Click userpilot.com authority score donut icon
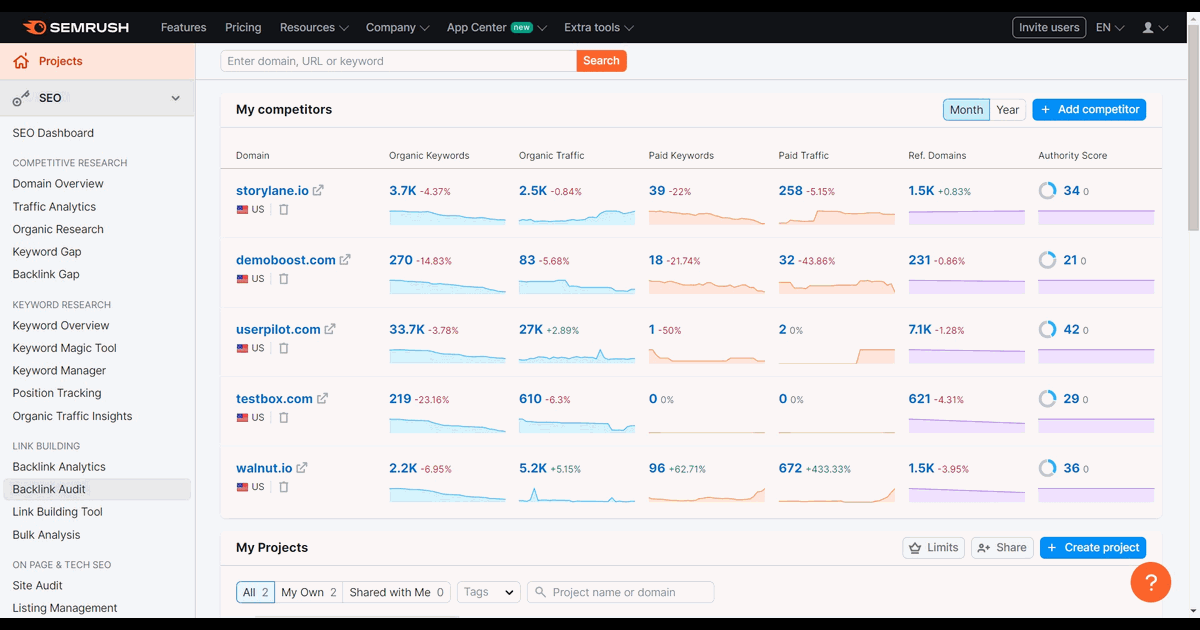This screenshot has height=630, width=1200. 1047,329
